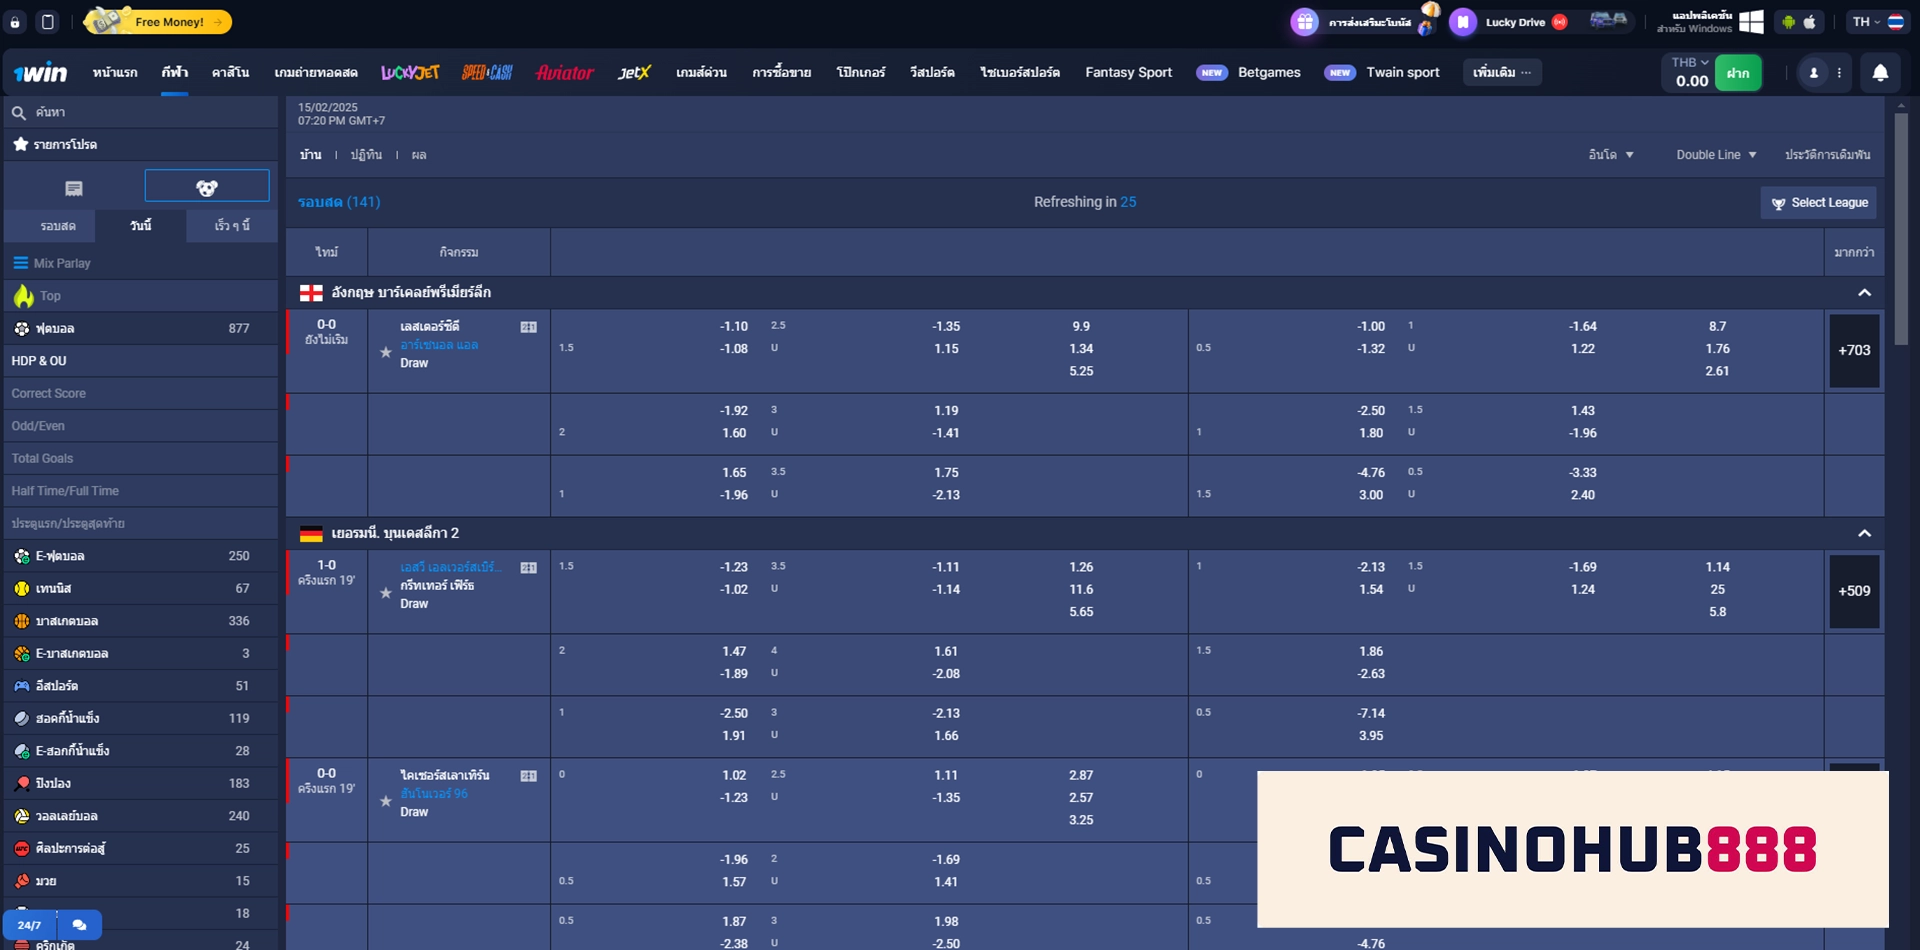Select Correct Score market type
The image size is (1920, 950).
141,394
